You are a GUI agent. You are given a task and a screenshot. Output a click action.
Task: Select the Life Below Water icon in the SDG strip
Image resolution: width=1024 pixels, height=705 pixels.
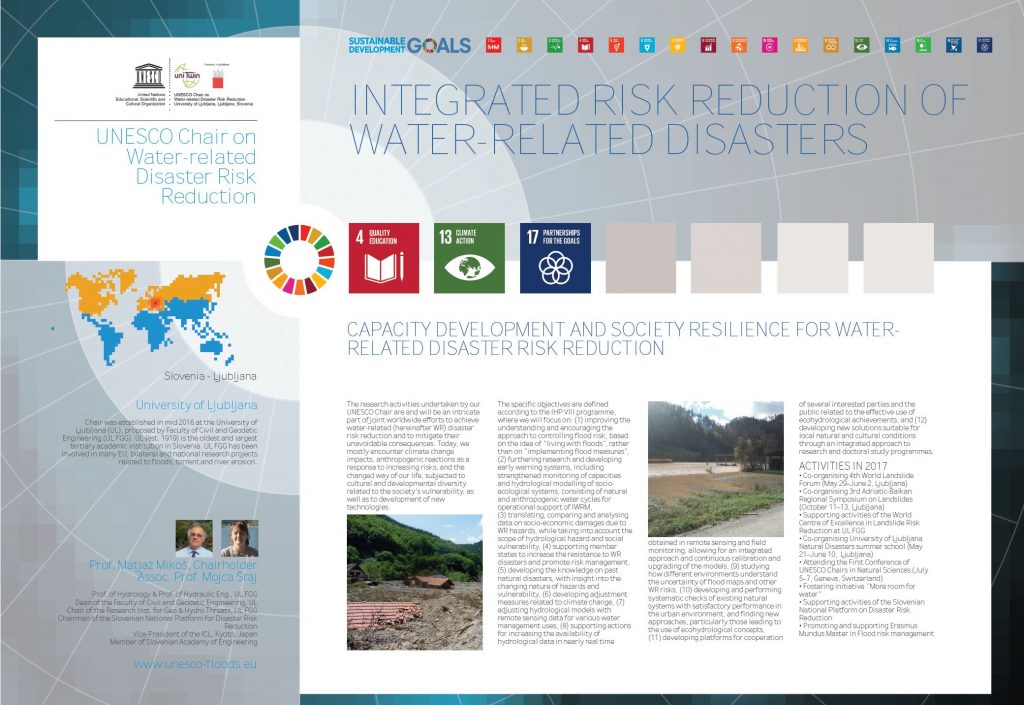[x=891, y=44]
